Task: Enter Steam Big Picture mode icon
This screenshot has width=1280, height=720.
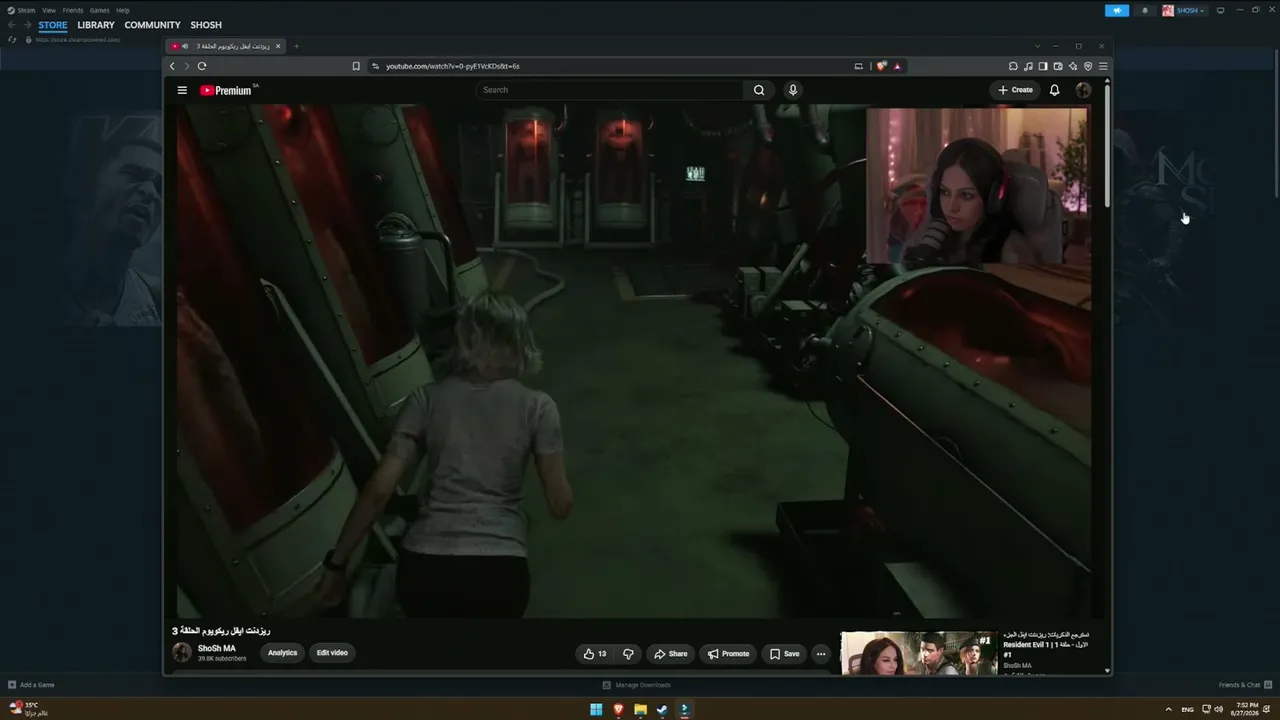Action: (1220, 10)
